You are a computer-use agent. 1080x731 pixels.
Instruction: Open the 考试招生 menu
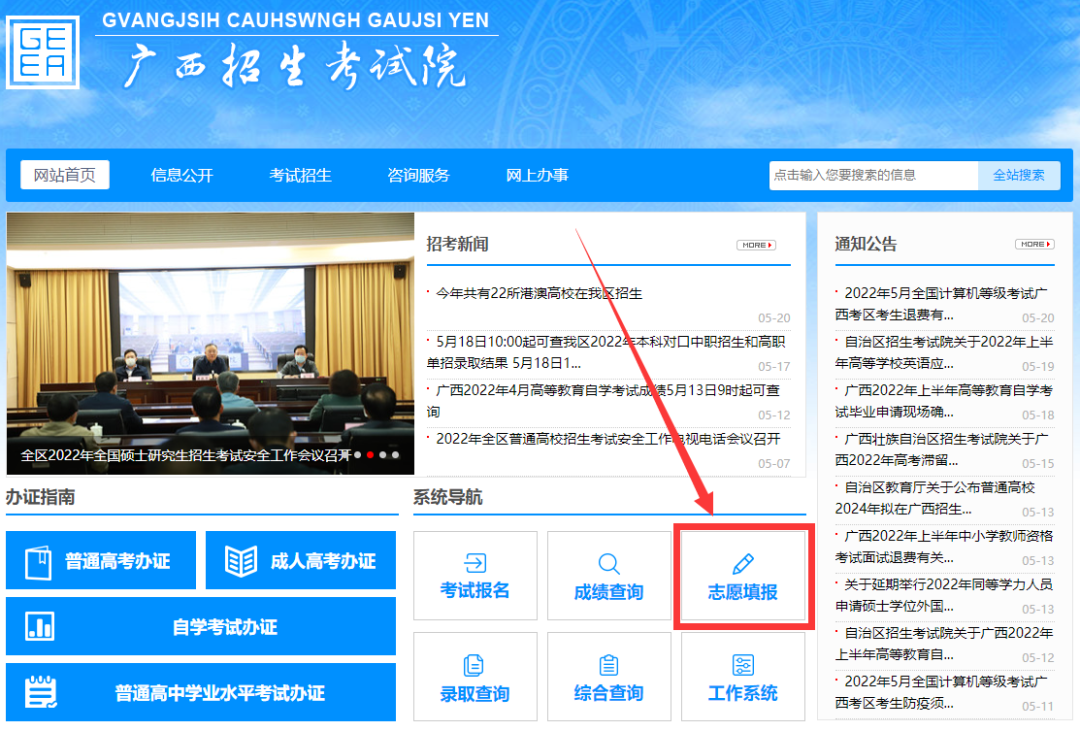click(300, 174)
